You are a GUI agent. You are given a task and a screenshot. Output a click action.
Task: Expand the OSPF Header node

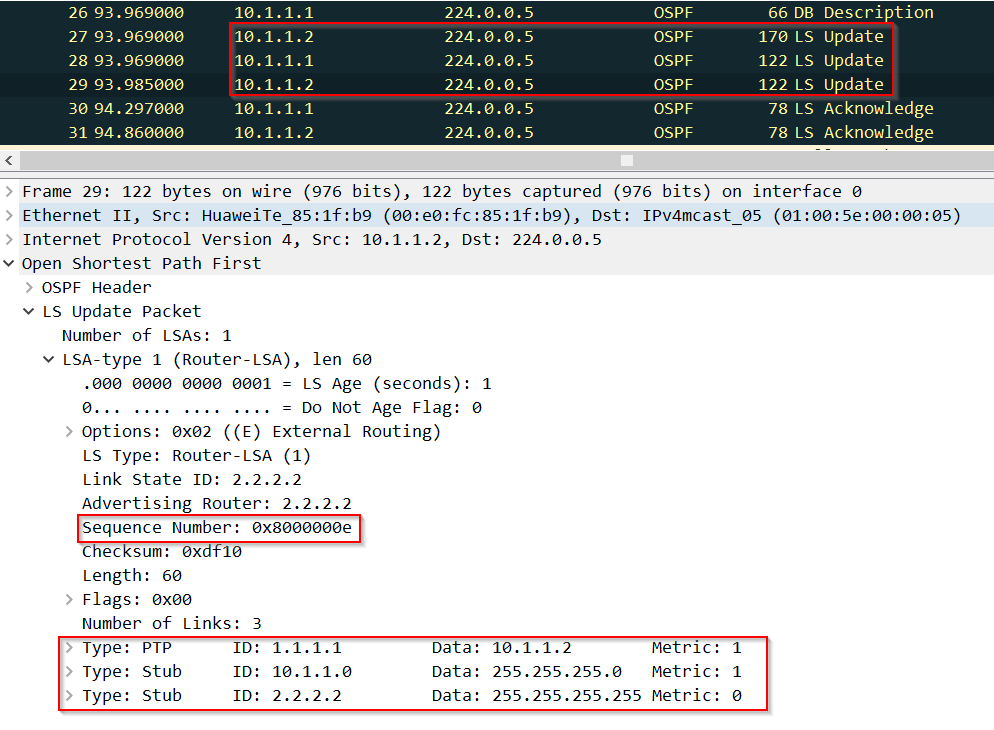click(x=29, y=288)
